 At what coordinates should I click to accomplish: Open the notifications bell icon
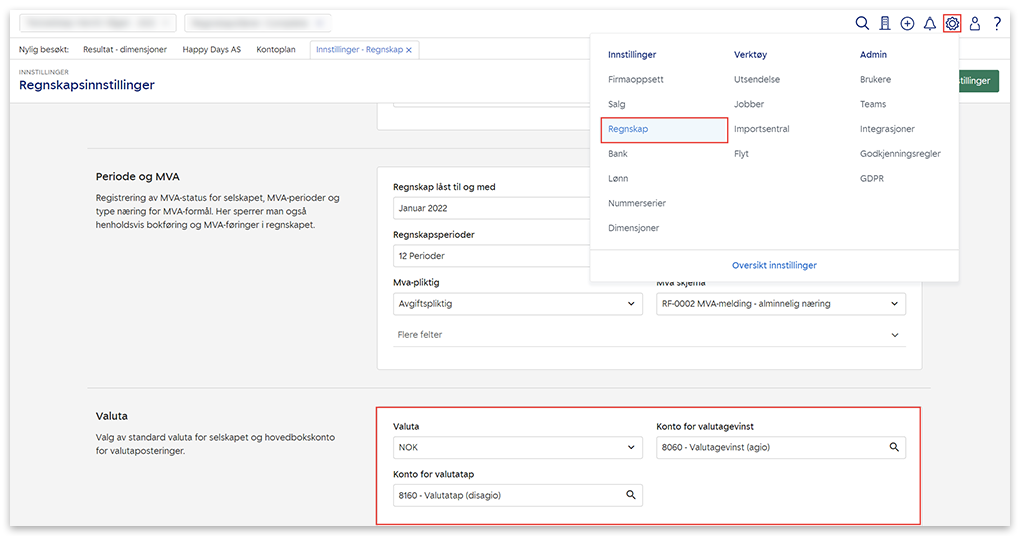pyautogui.click(x=929, y=24)
